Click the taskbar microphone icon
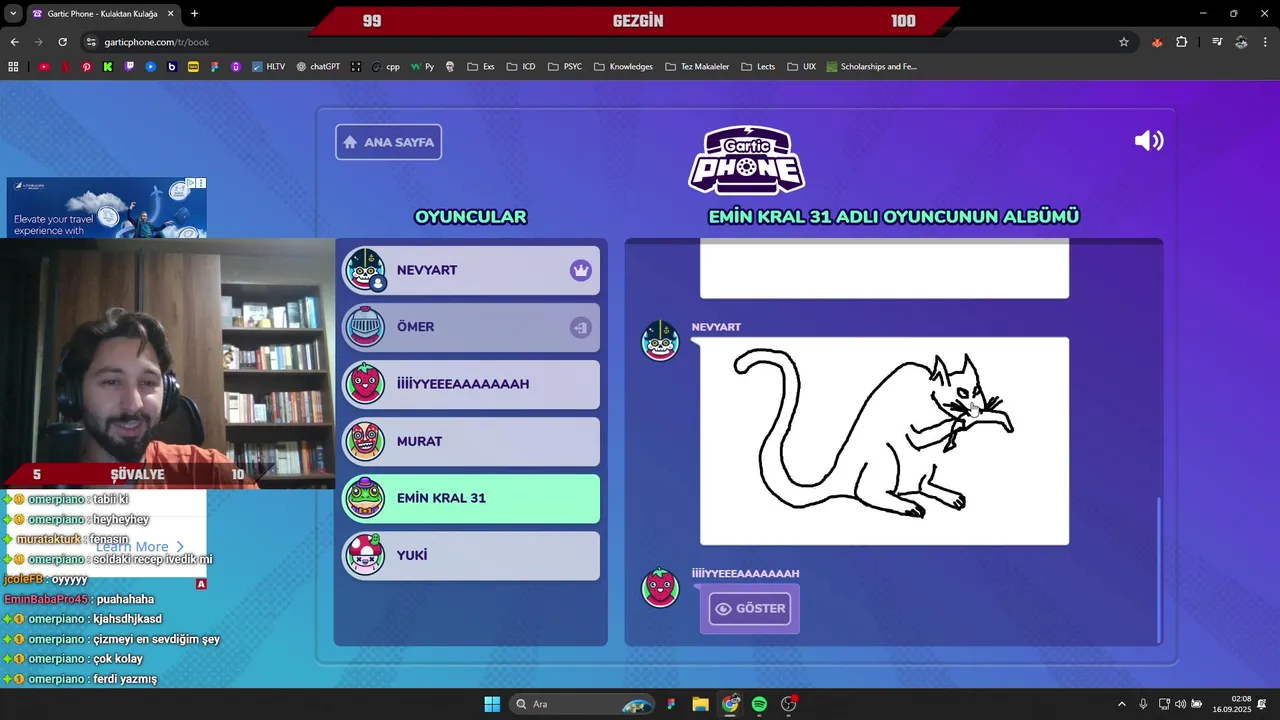1280x720 pixels. coord(1143,704)
